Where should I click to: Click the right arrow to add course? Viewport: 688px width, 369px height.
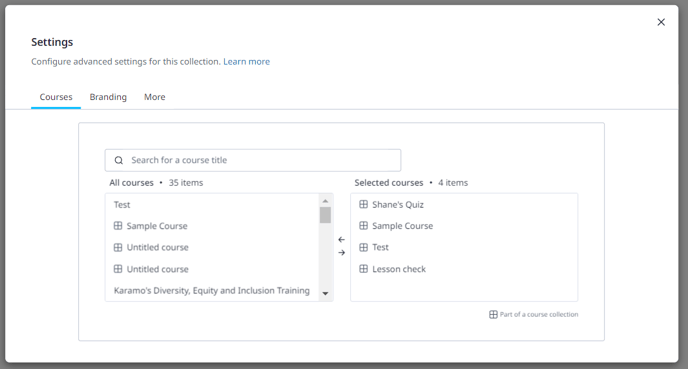341,253
